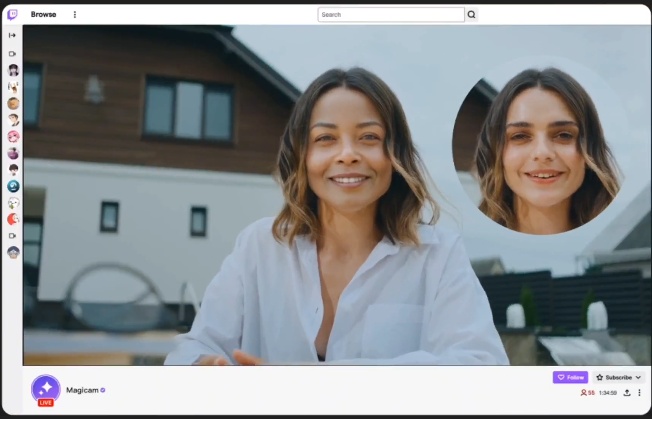The width and height of the screenshot is (652, 421).
Task: Select the pink-haired avatar channel in sidebar
Action: pos(13,137)
